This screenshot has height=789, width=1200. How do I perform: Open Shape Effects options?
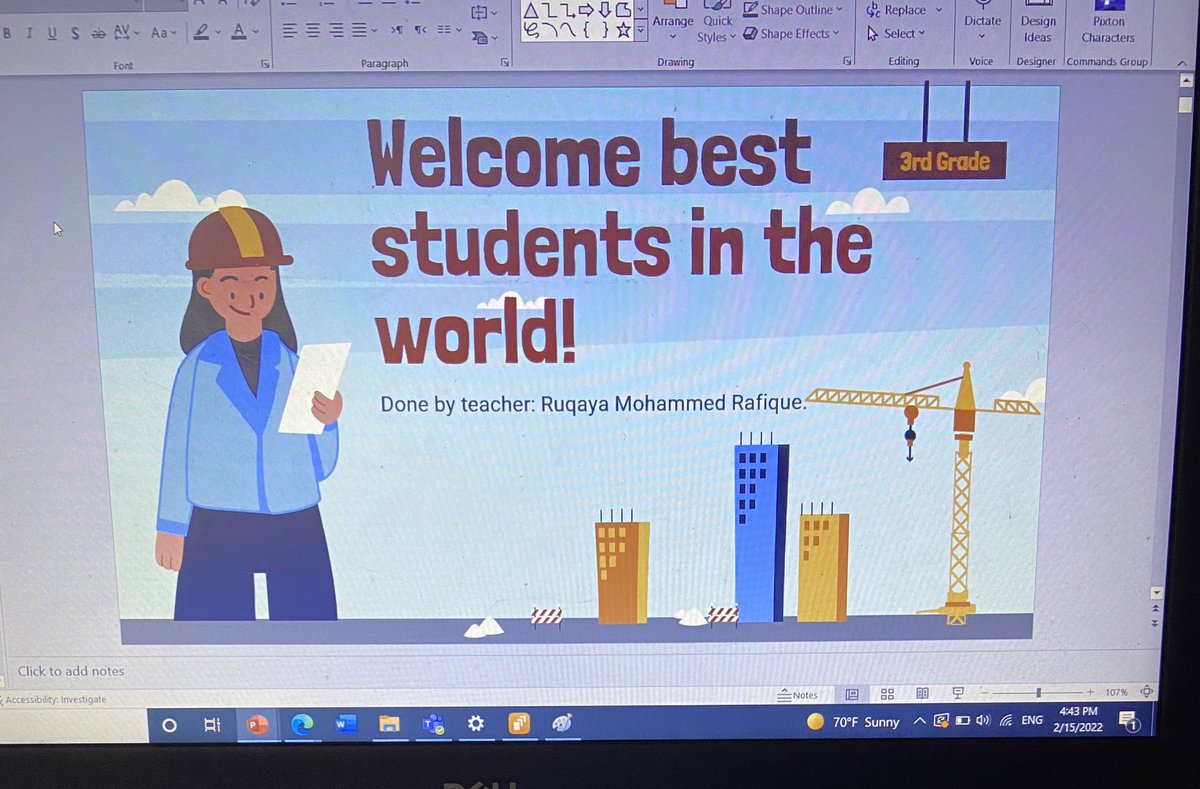point(792,33)
